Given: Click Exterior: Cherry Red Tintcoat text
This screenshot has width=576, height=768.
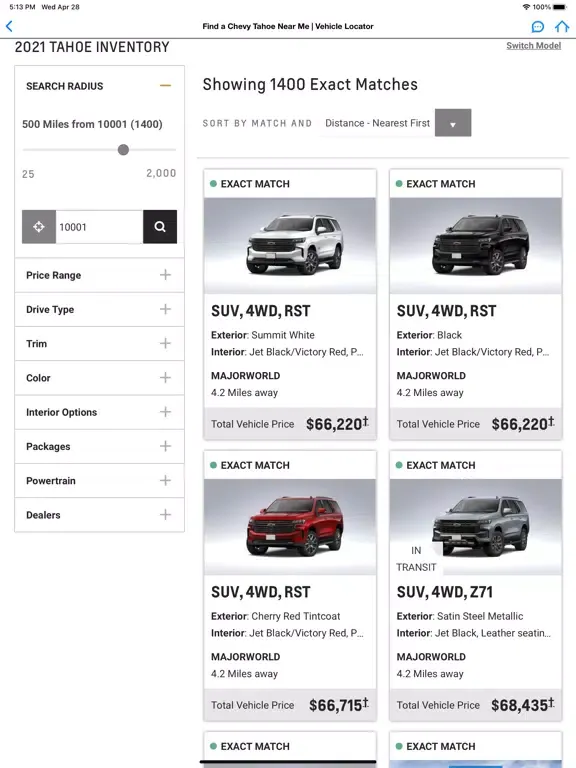Looking at the screenshot, I should click(x=276, y=617).
